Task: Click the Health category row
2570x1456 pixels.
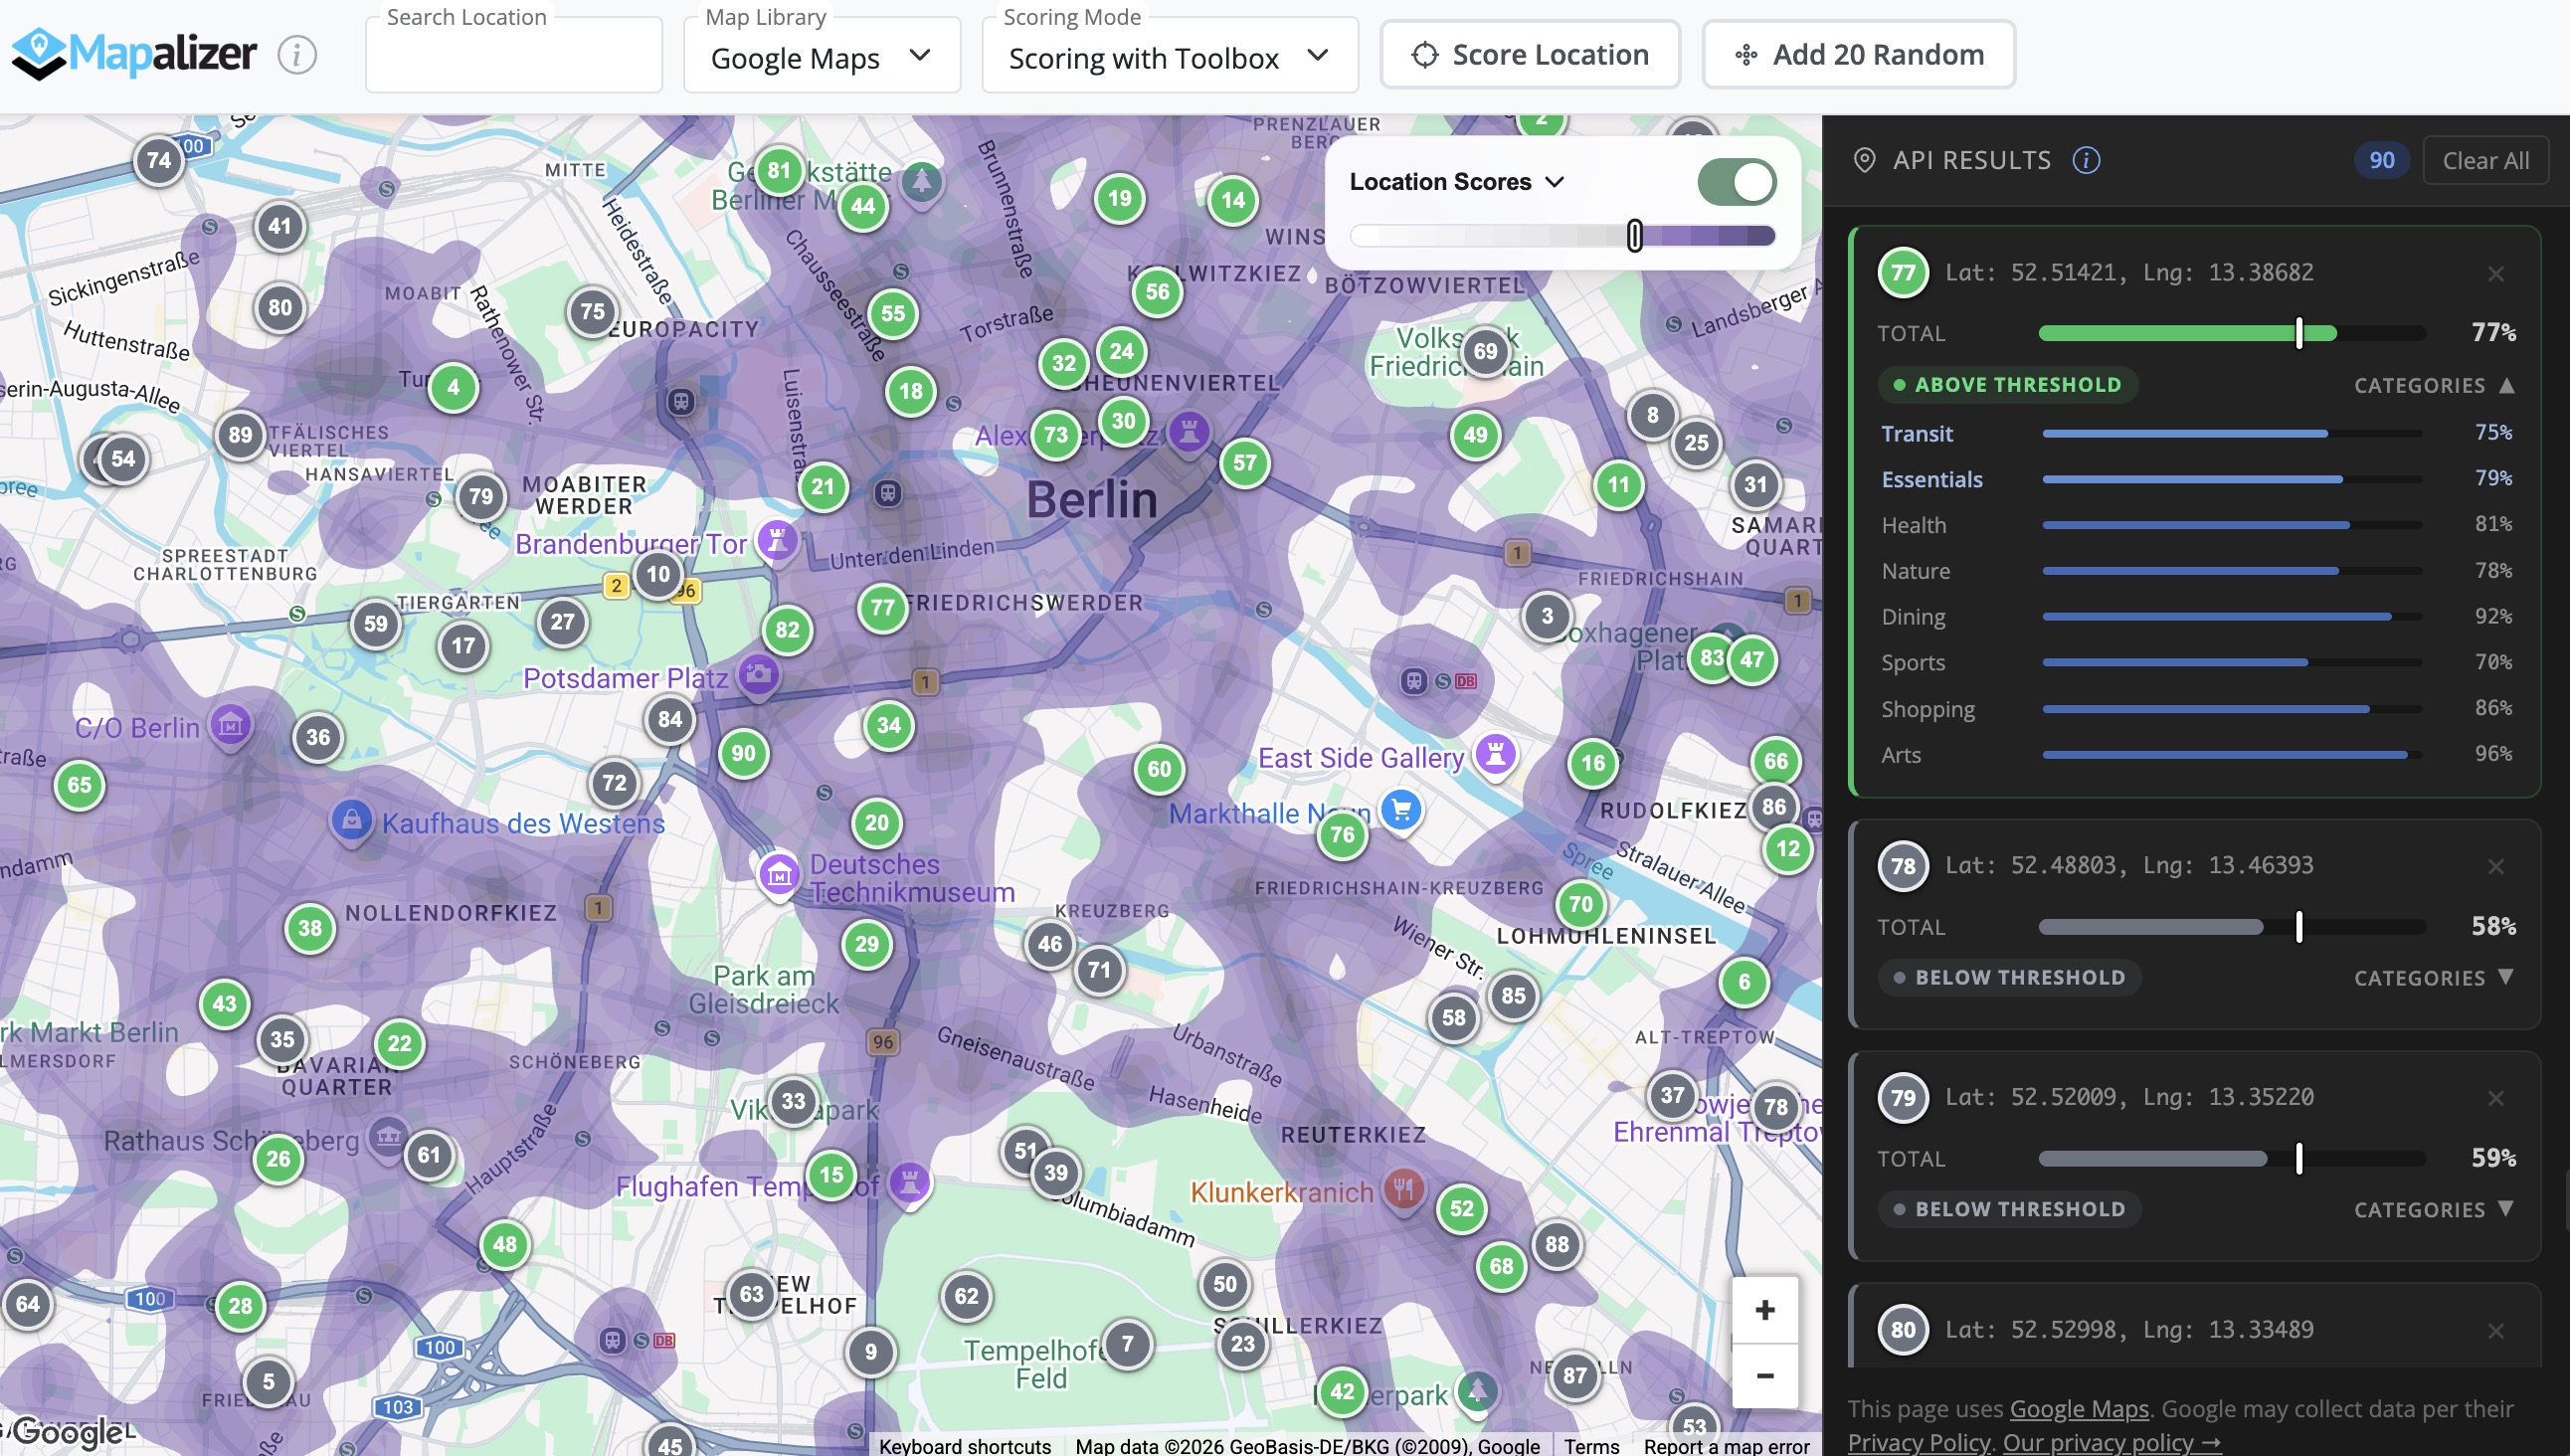Action: [x=2196, y=525]
